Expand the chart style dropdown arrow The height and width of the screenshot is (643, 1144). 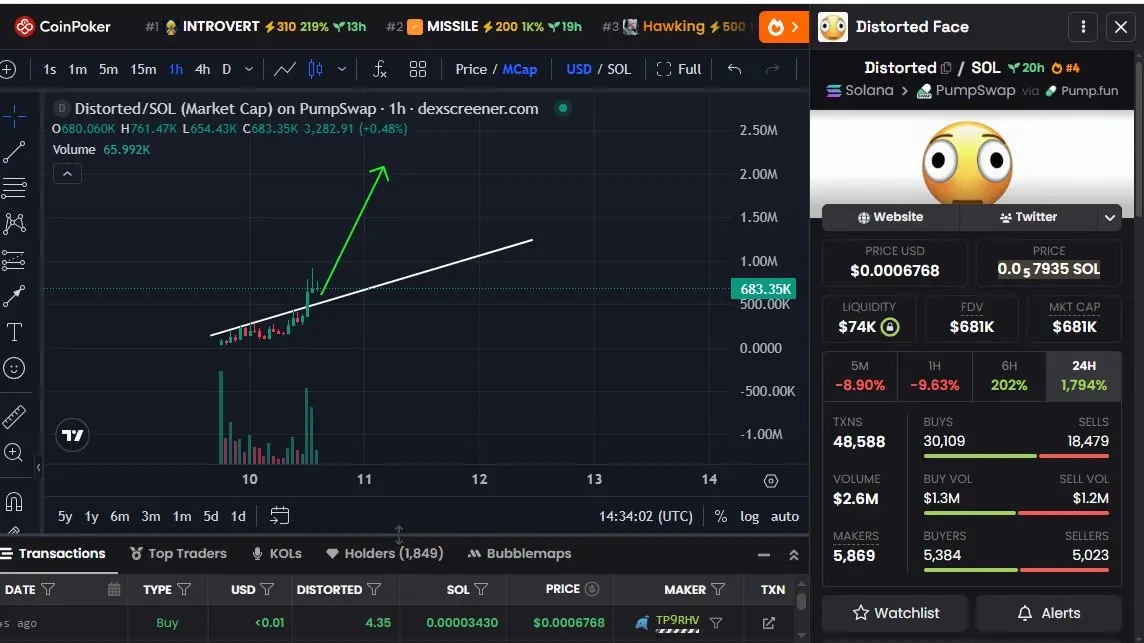pyautogui.click(x=341, y=69)
